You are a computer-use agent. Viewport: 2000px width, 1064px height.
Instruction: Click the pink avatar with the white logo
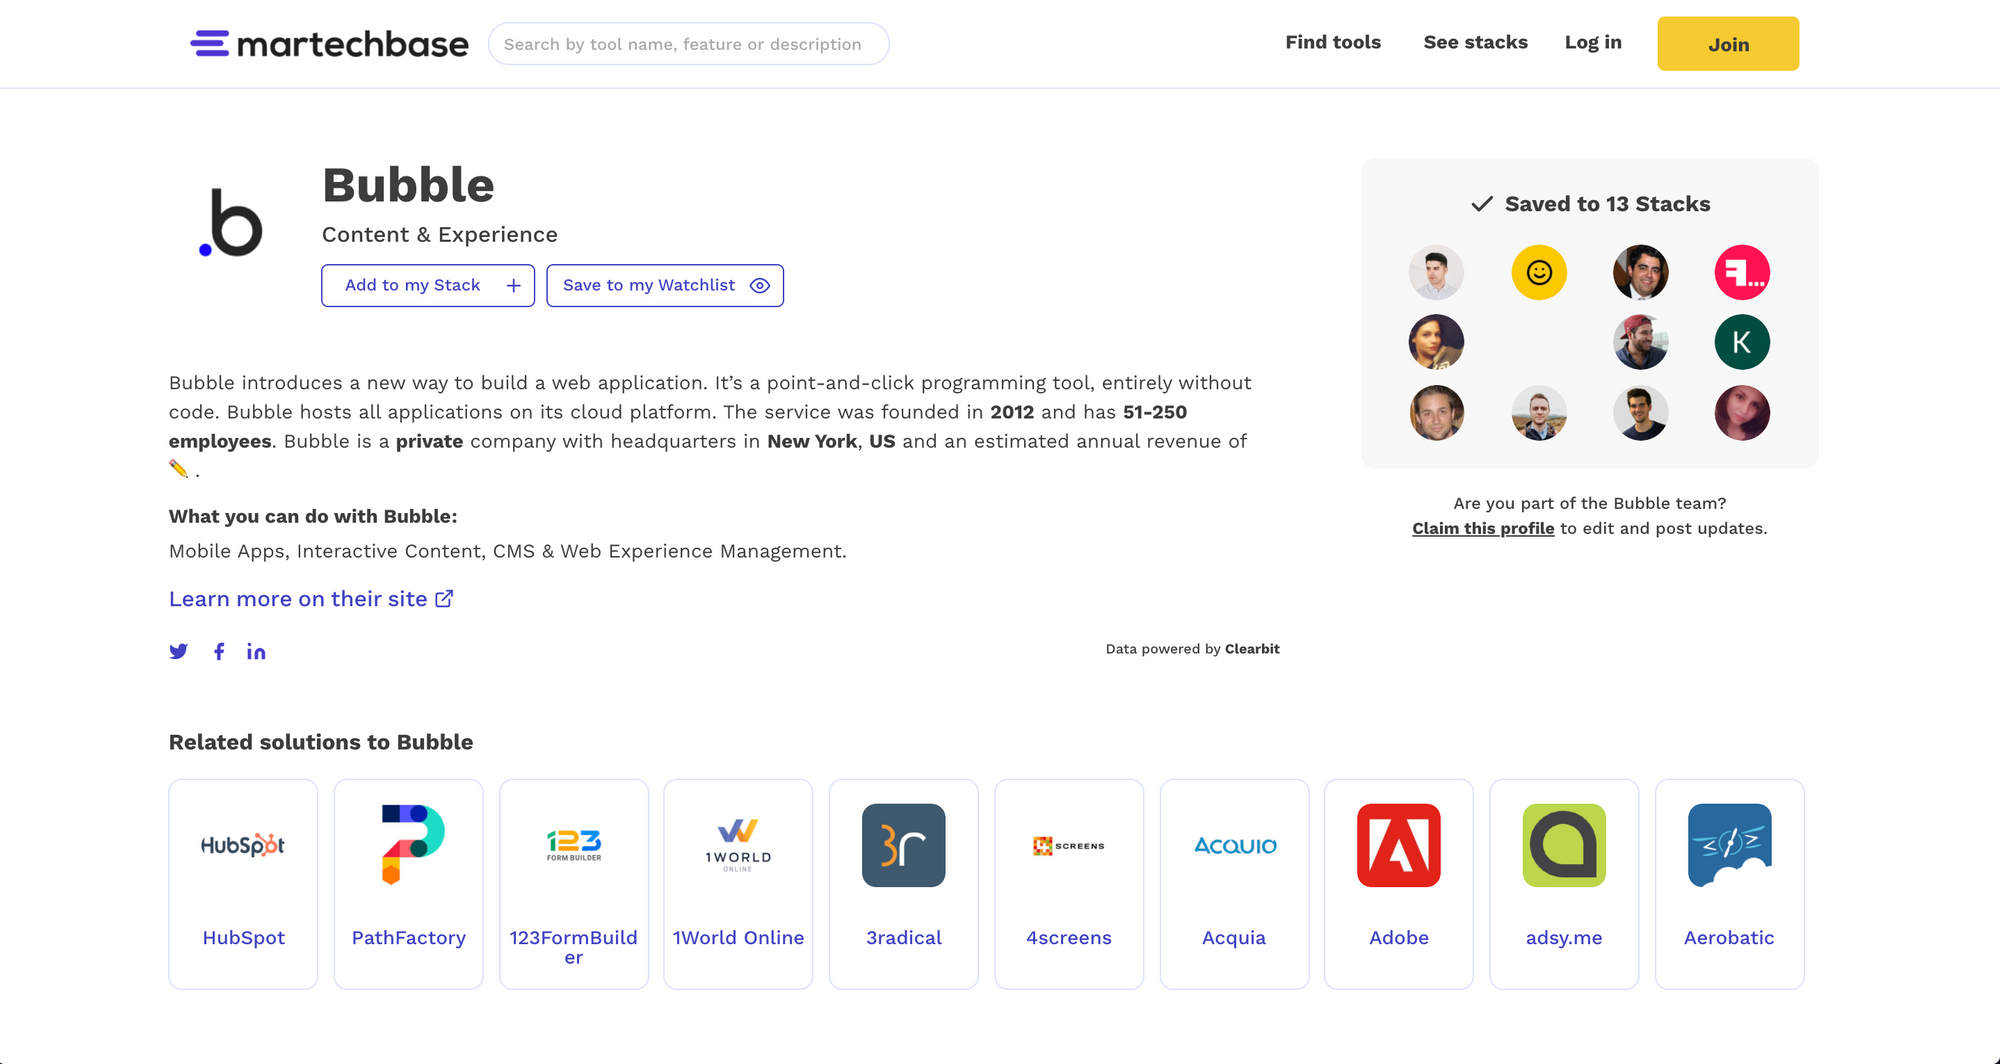click(x=1742, y=272)
